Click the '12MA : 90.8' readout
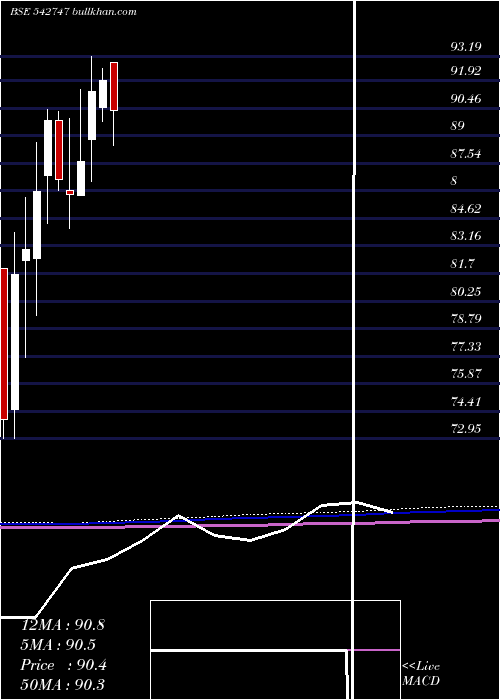 coord(63,625)
